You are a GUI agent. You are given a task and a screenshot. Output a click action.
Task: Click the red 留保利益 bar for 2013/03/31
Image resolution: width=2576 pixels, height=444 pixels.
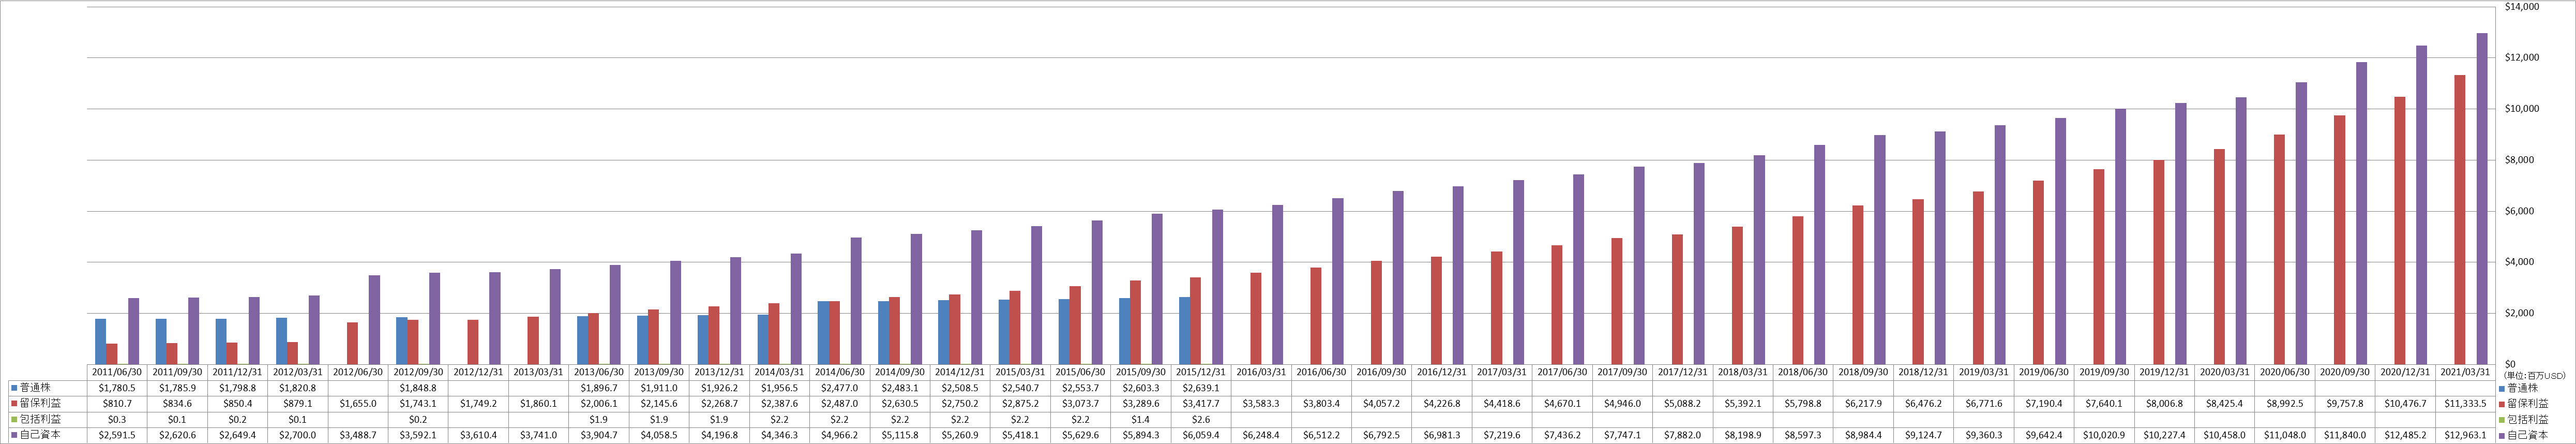coord(533,340)
